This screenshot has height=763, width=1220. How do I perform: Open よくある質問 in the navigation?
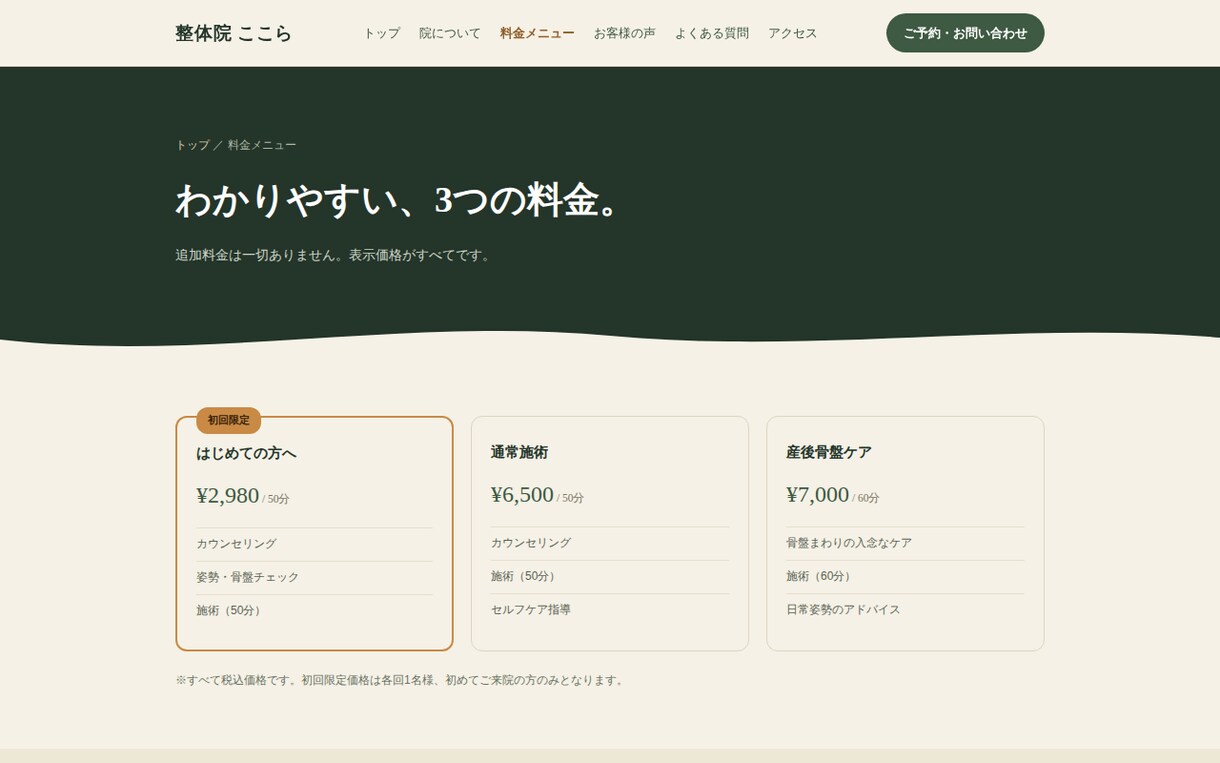point(711,33)
